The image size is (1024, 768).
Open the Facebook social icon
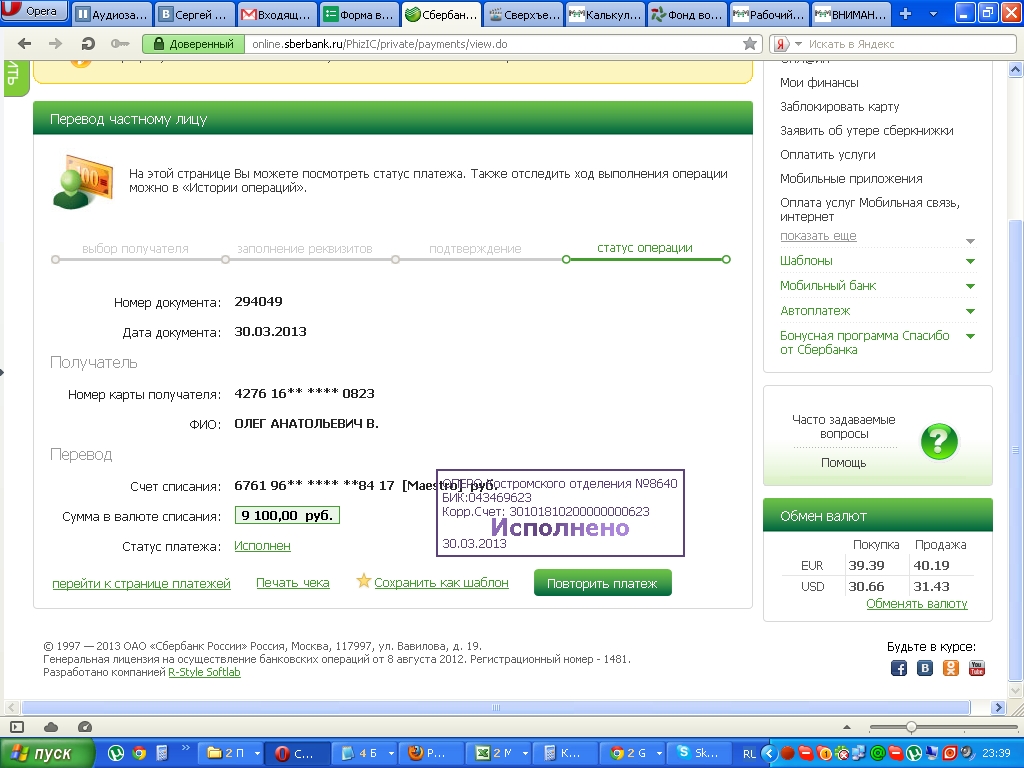(899, 668)
